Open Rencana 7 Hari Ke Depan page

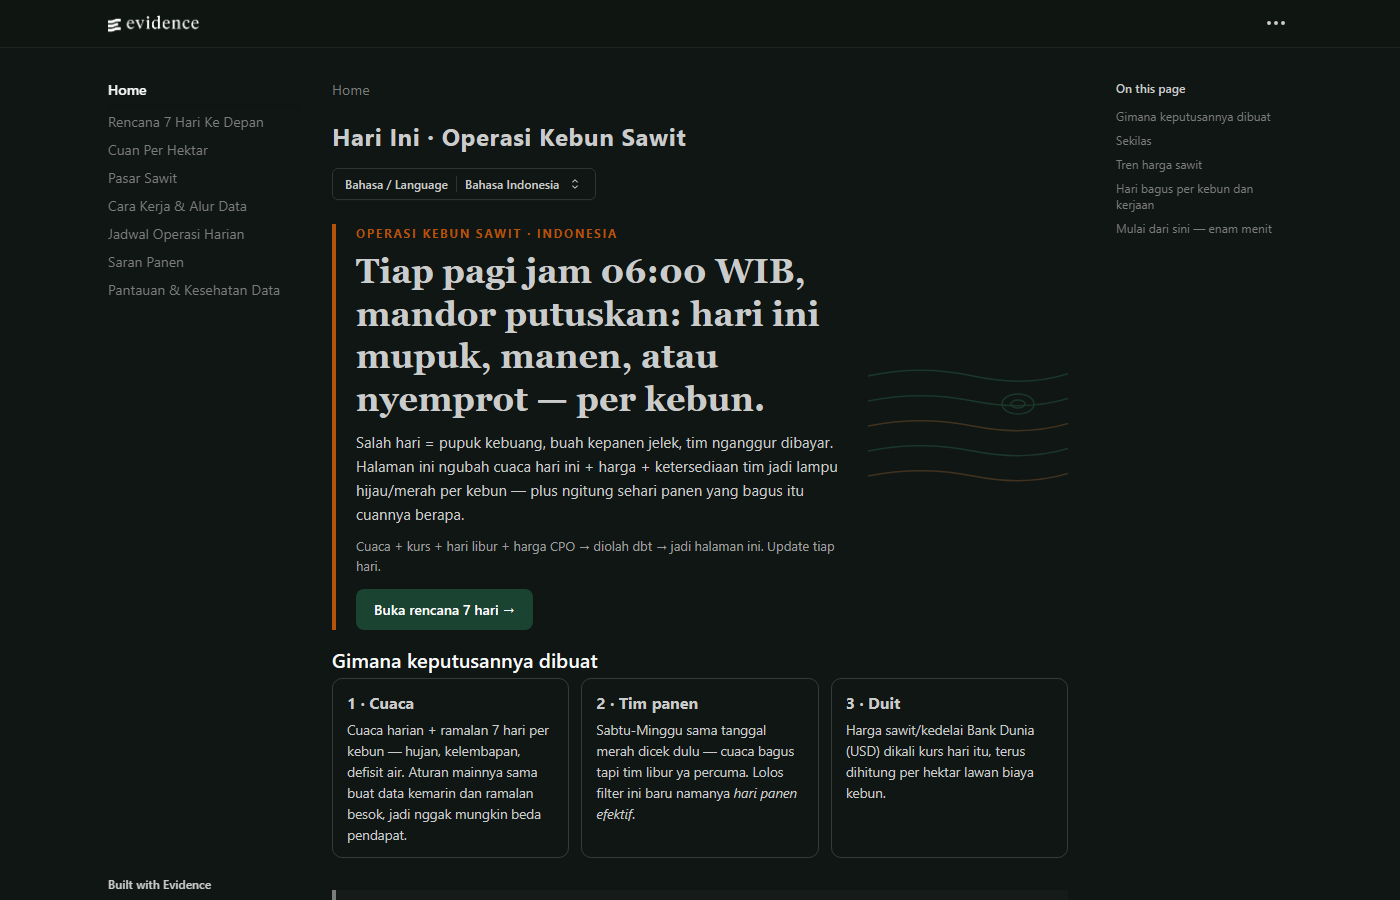point(186,122)
